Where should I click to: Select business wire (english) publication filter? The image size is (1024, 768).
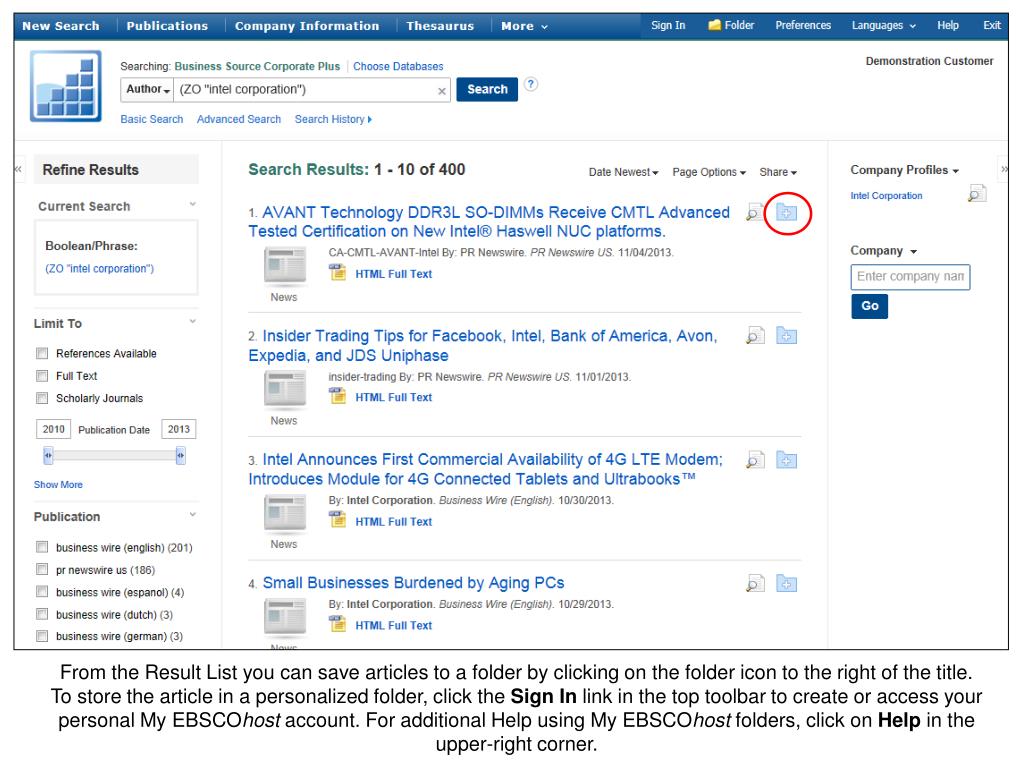pos(42,547)
